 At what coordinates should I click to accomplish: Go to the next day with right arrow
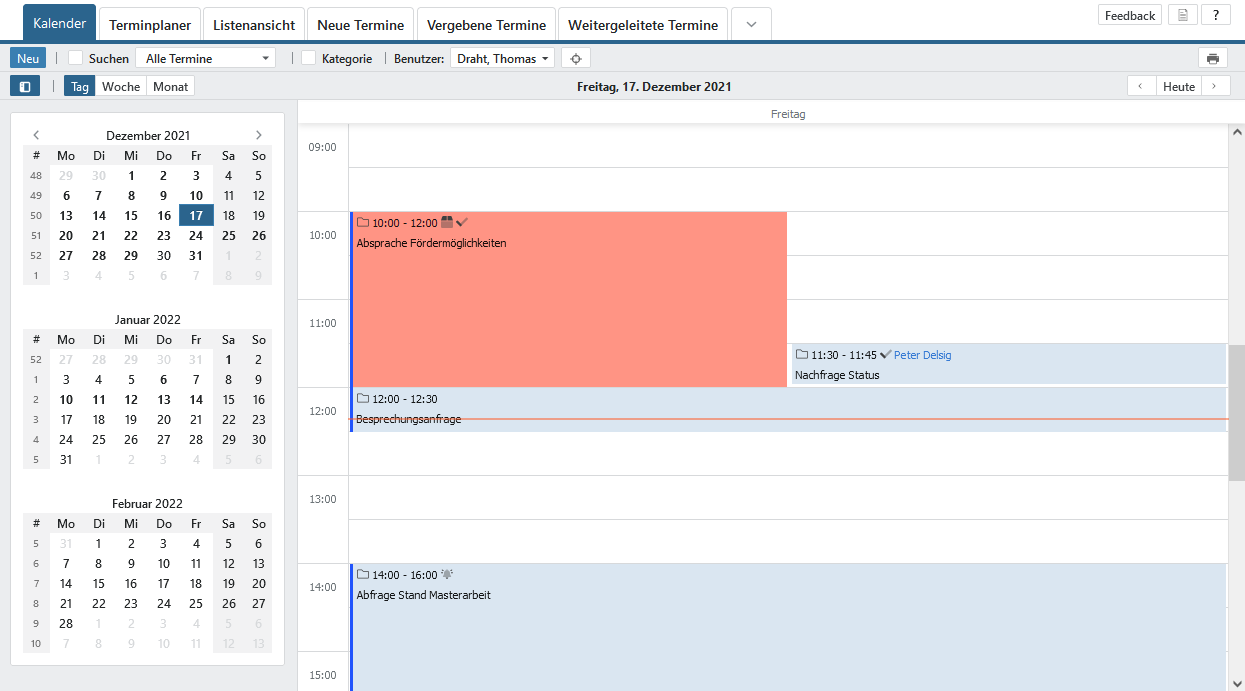coord(1215,86)
